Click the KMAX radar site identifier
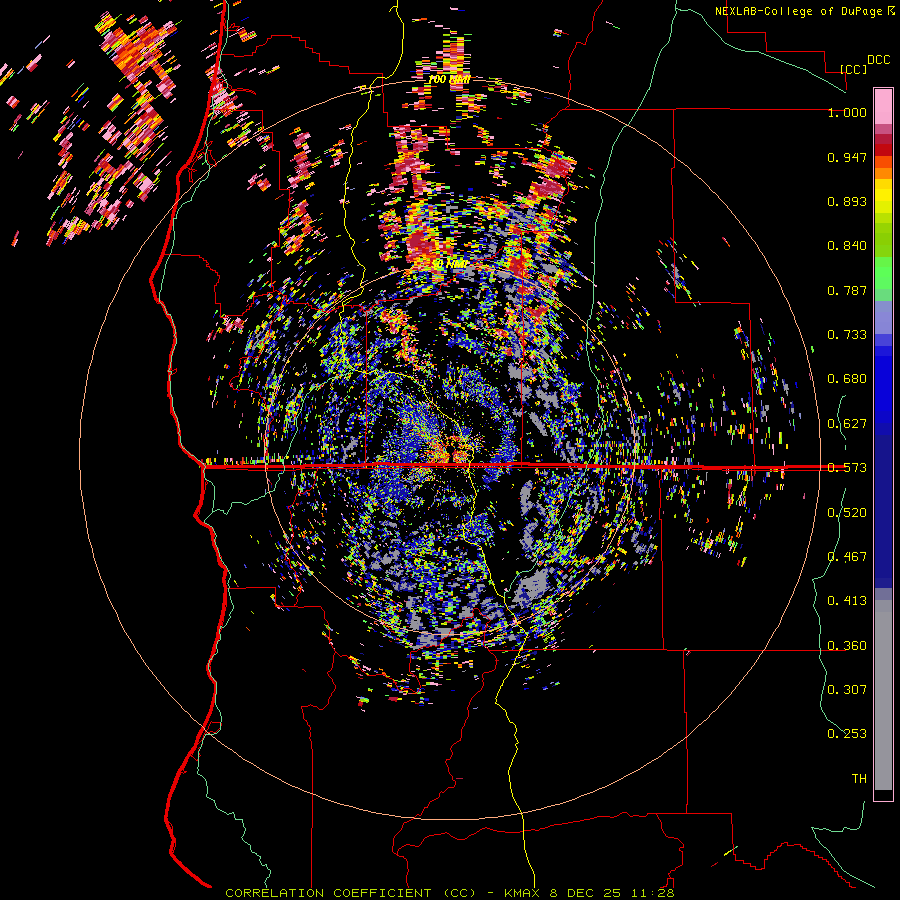Screen dimensions: 900x900 tap(523, 893)
